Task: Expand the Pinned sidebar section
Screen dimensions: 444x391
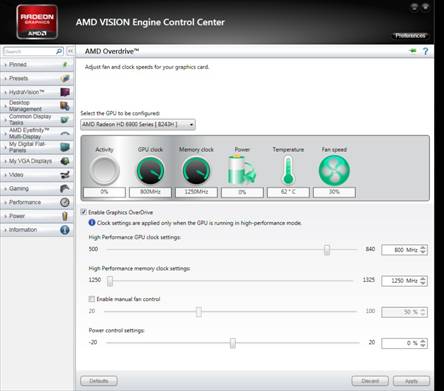Action: (x=5, y=65)
